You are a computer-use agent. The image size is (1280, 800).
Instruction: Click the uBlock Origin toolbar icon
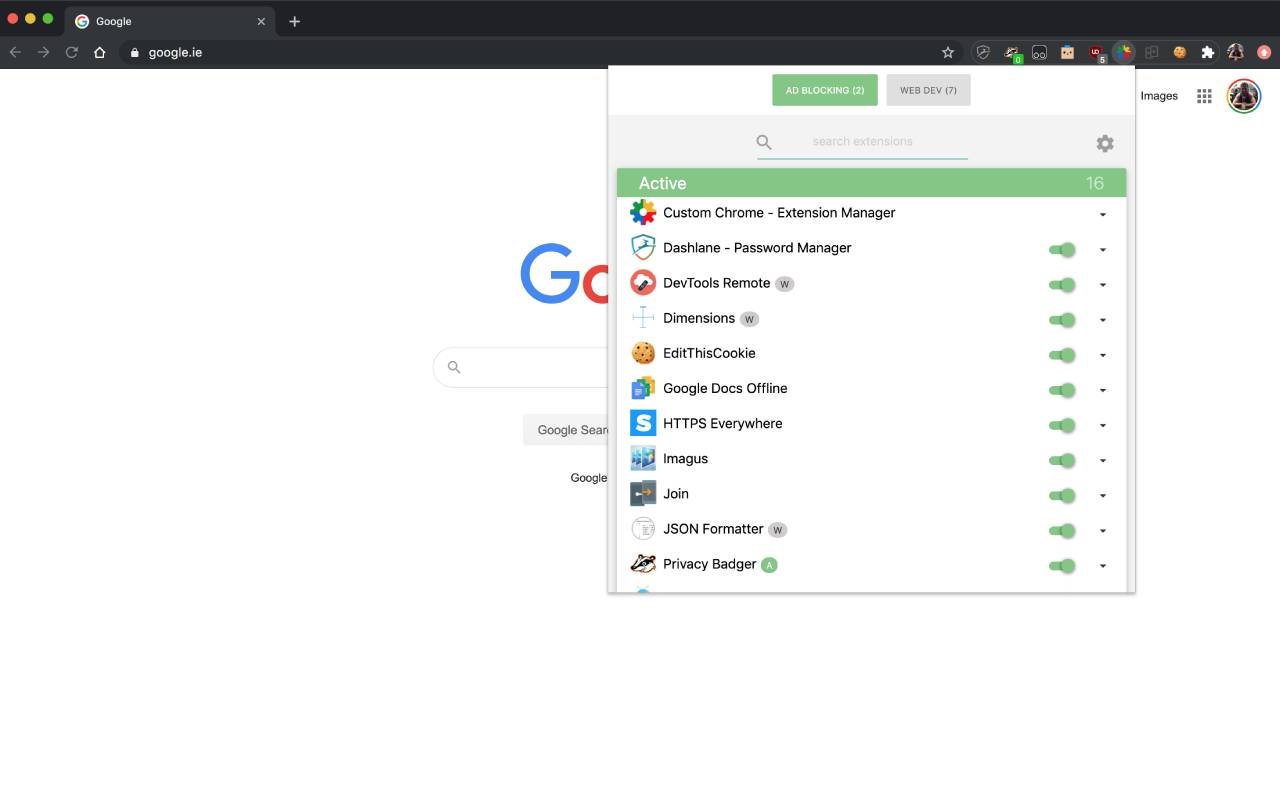1096,52
